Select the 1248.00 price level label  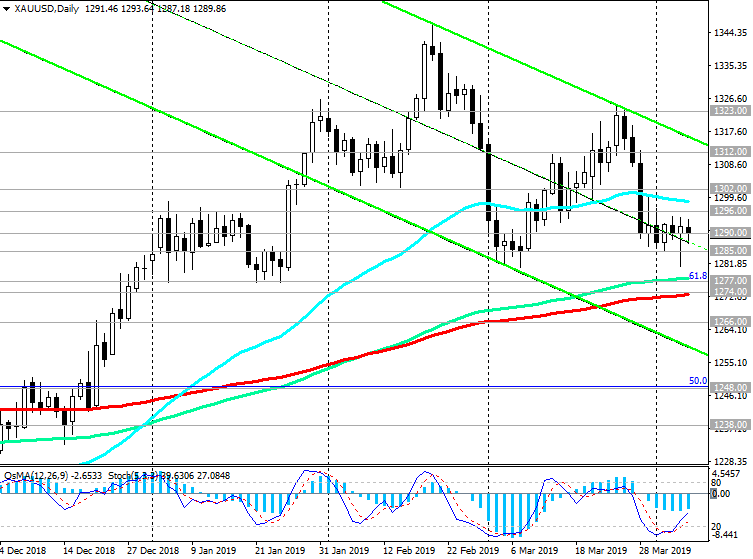tap(730, 388)
